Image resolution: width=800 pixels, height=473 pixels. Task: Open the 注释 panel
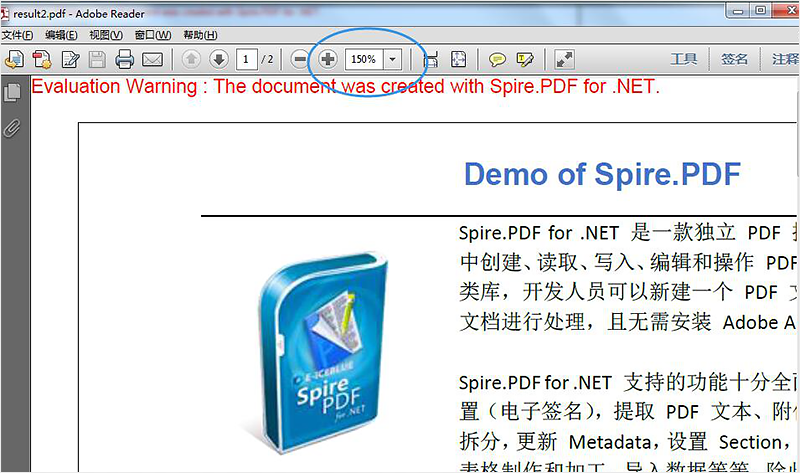coord(785,59)
